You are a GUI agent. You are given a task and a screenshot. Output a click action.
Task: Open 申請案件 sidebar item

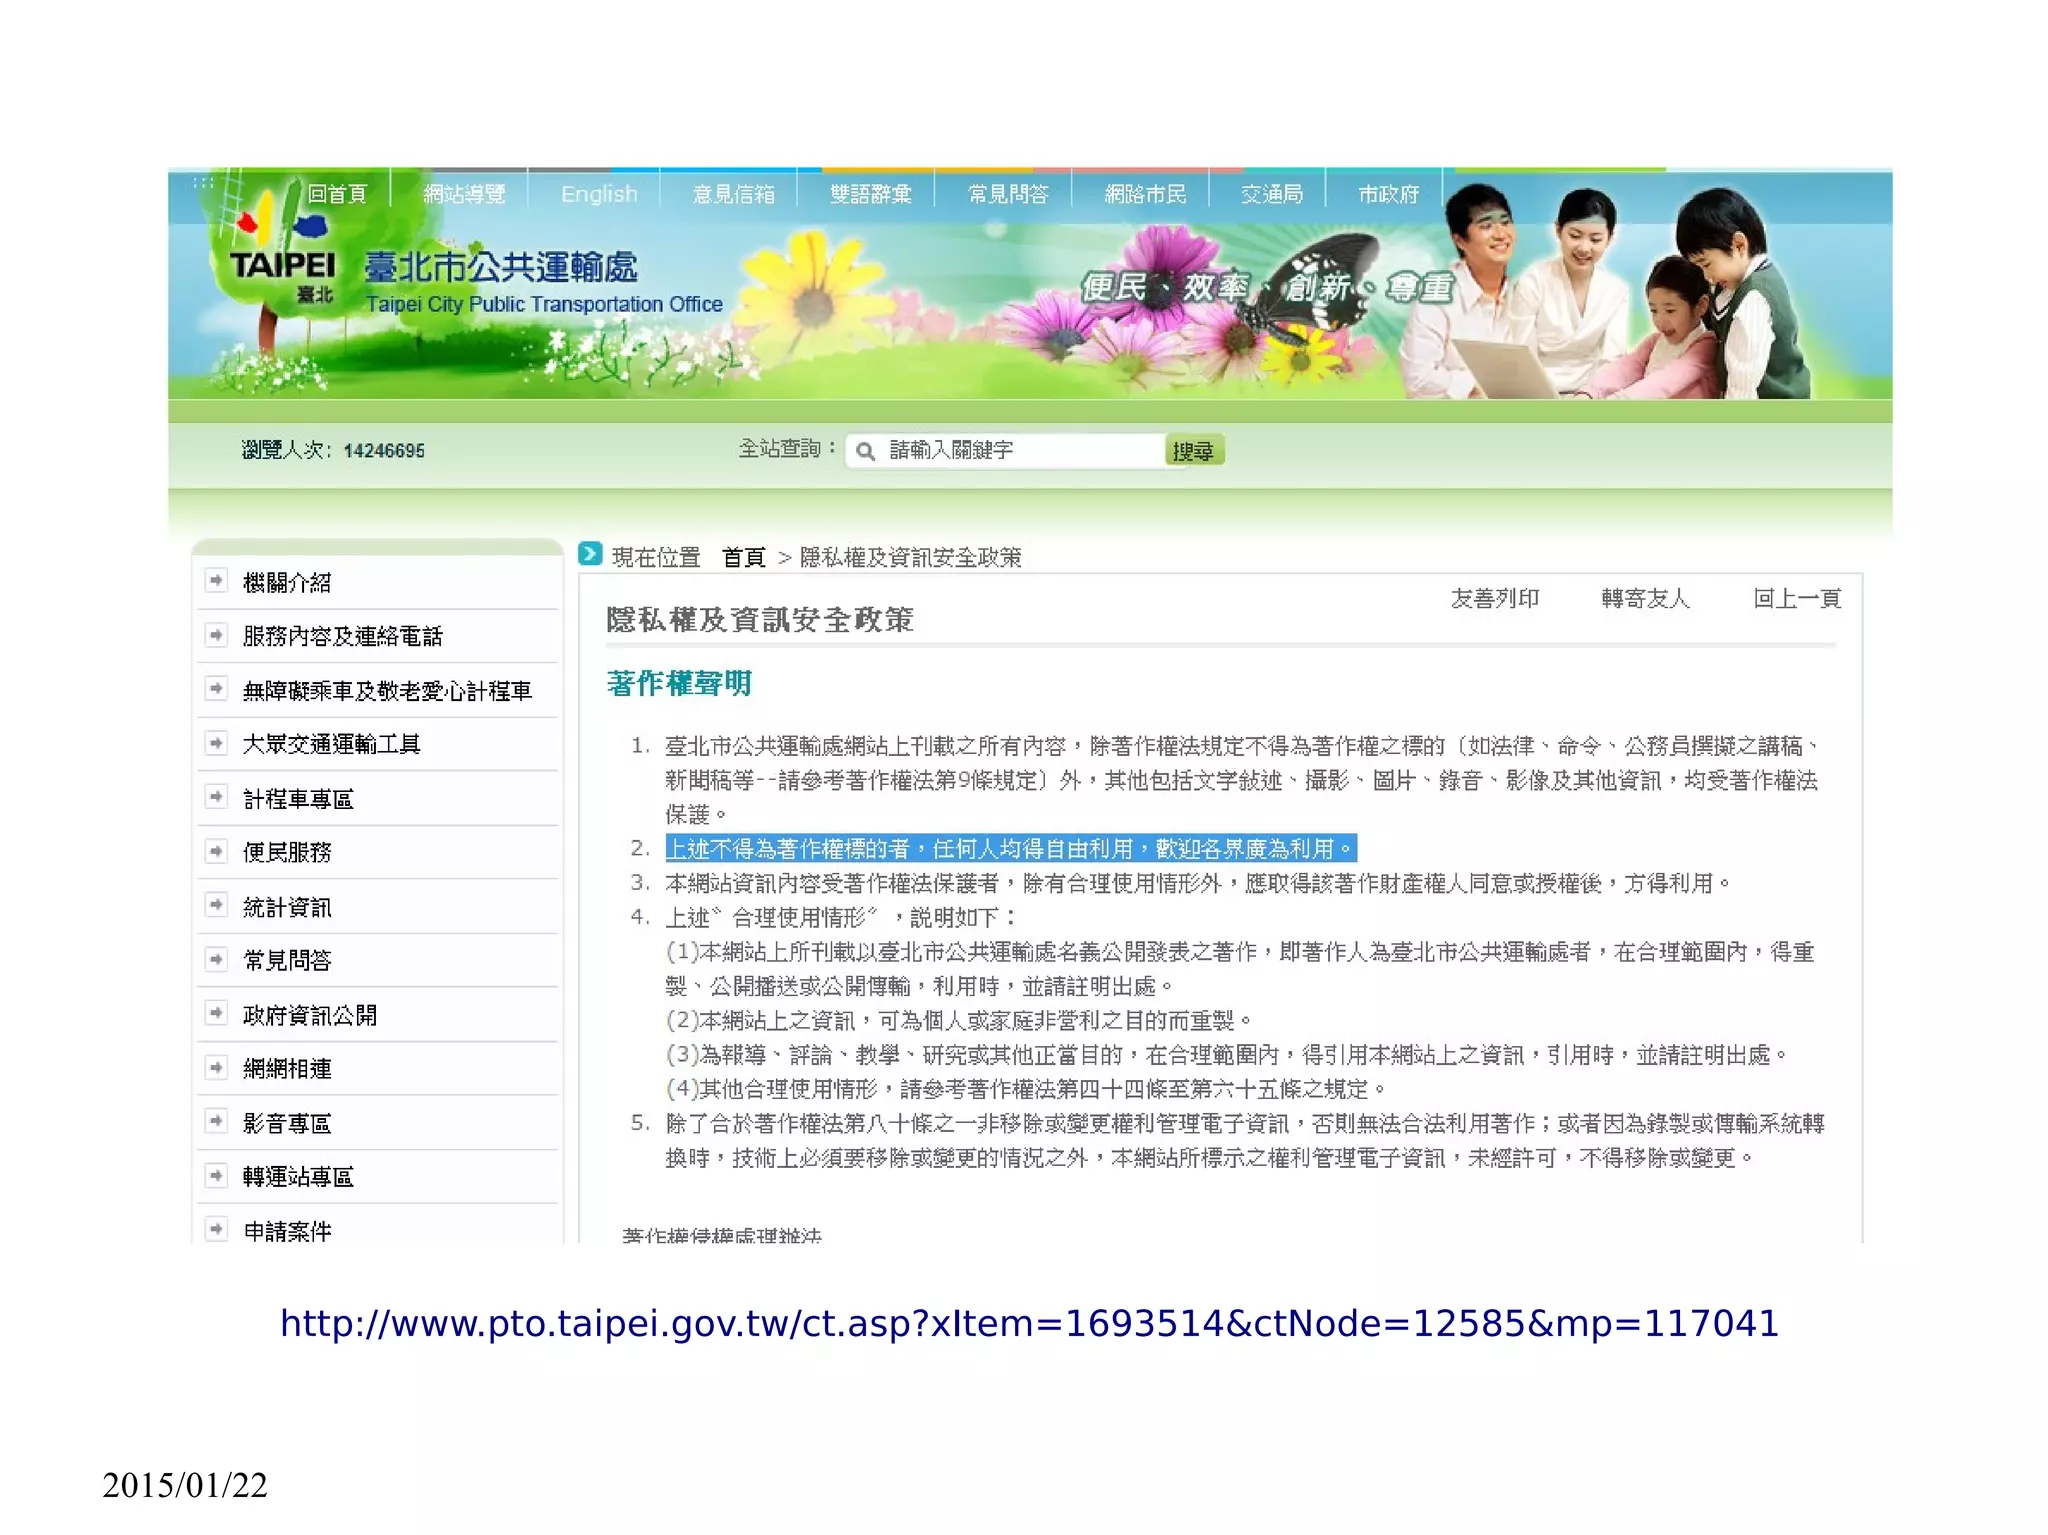coord(286,1230)
